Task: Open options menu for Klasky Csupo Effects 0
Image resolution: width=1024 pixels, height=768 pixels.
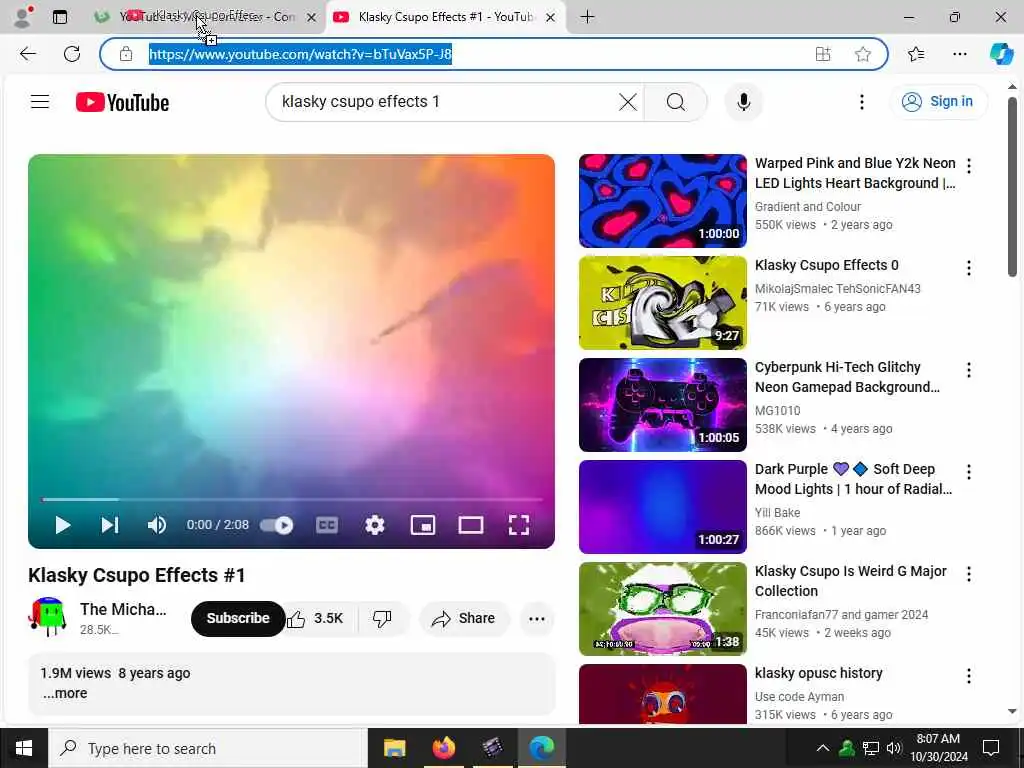Action: 969,268
